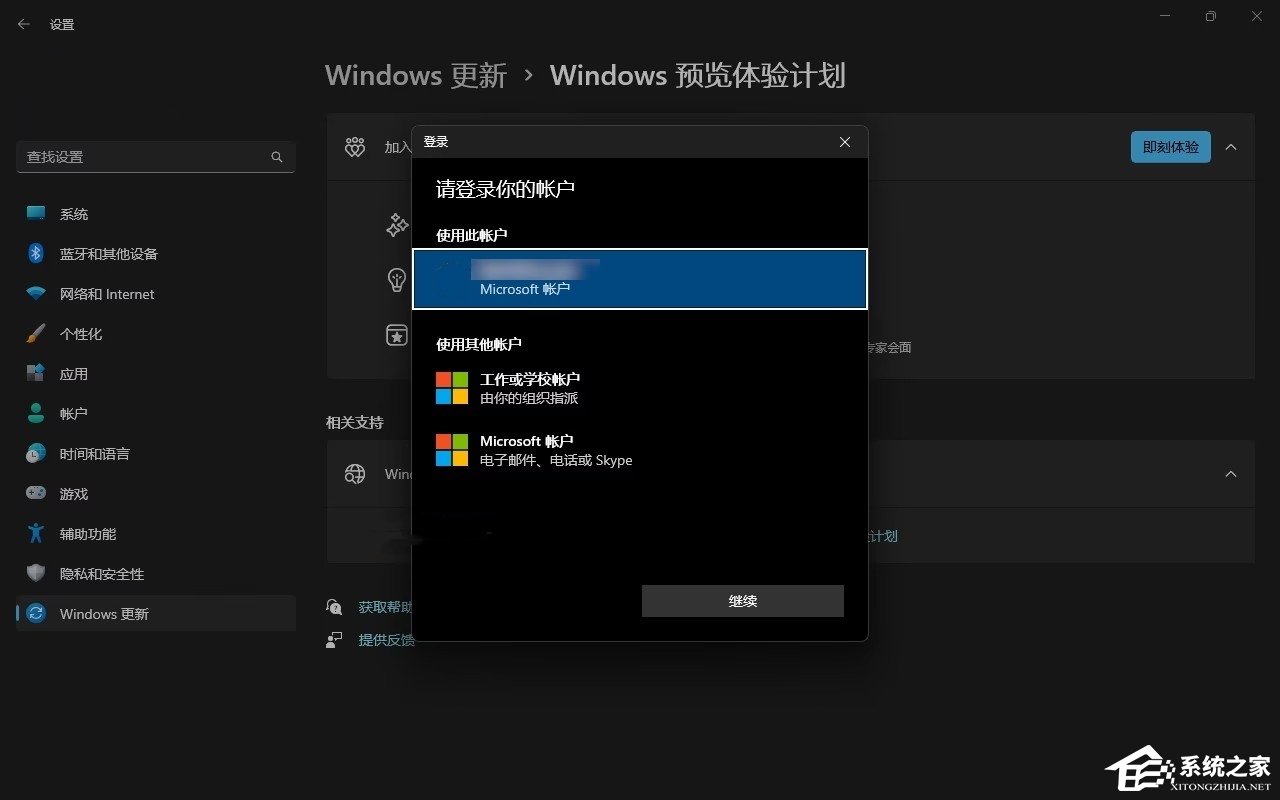Click the 继续 button in the dialog
1280x800 pixels.
[x=742, y=601]
